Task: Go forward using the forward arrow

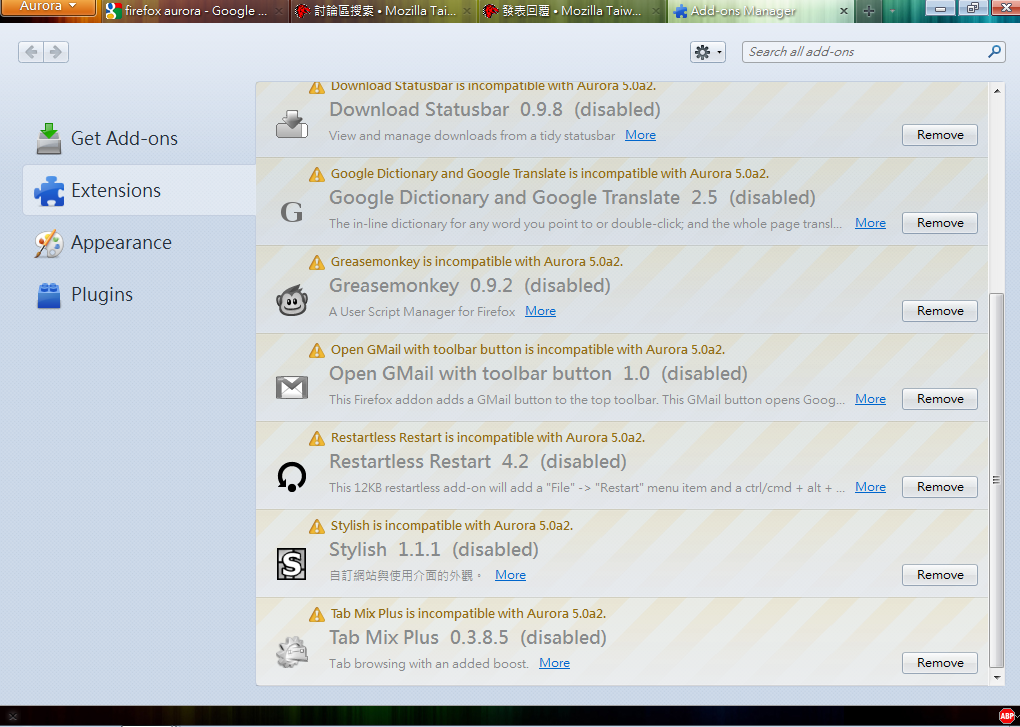Action: tap(56, 52)
